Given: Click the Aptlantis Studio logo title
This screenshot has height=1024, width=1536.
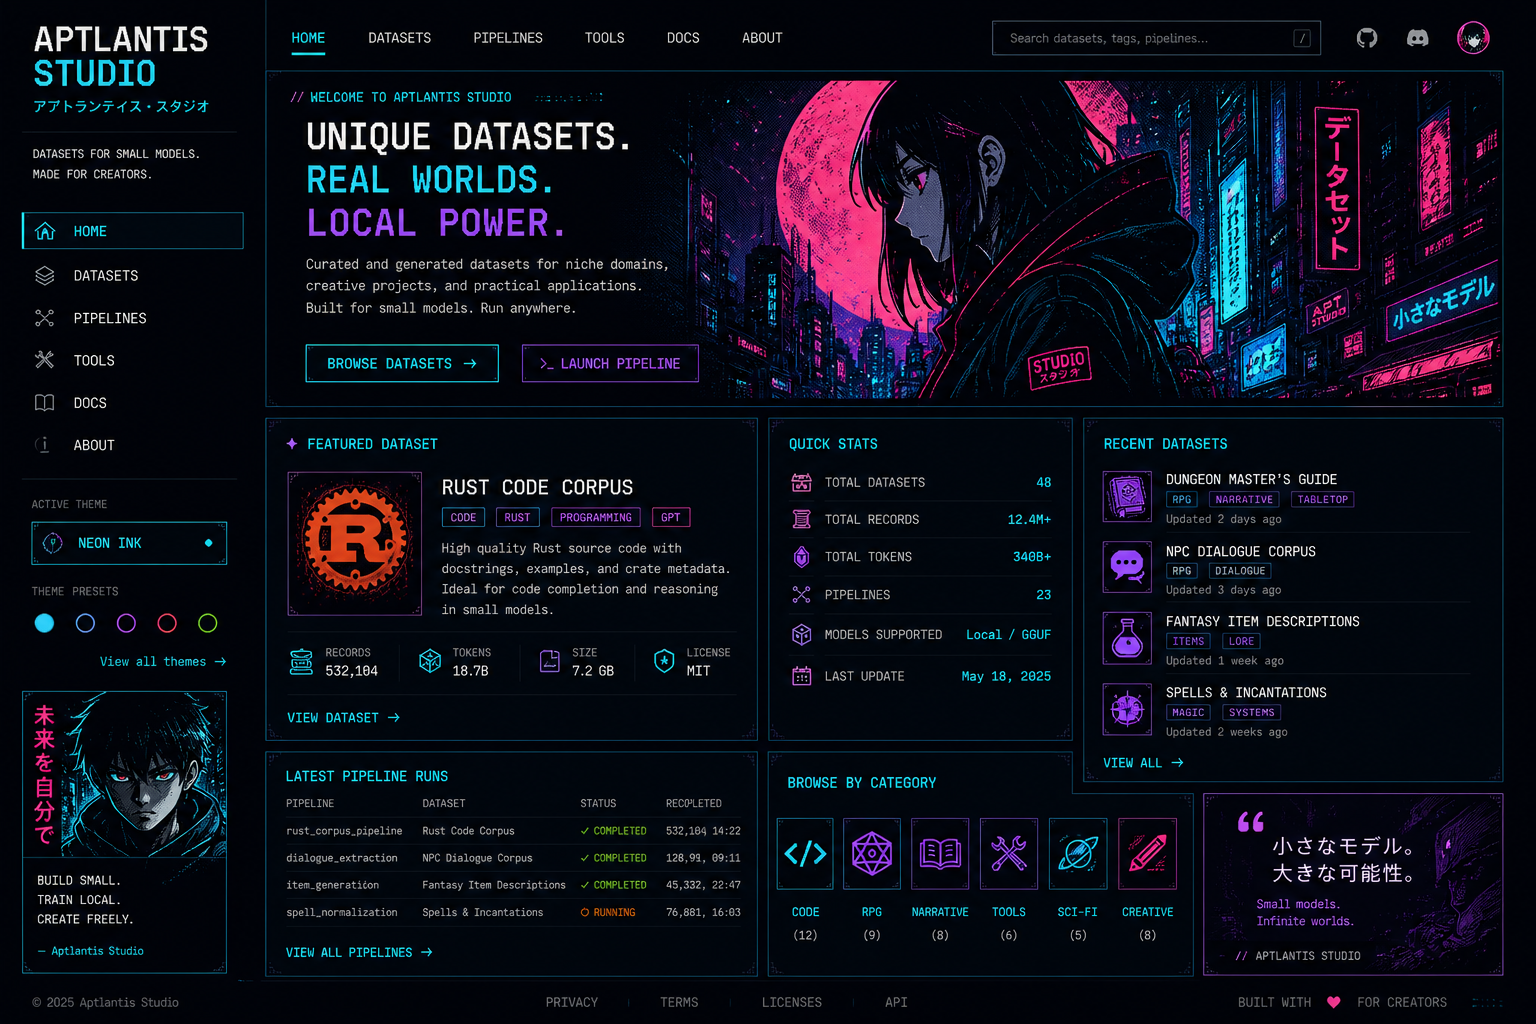Looking at the screenshot, I should click(121, 57).
